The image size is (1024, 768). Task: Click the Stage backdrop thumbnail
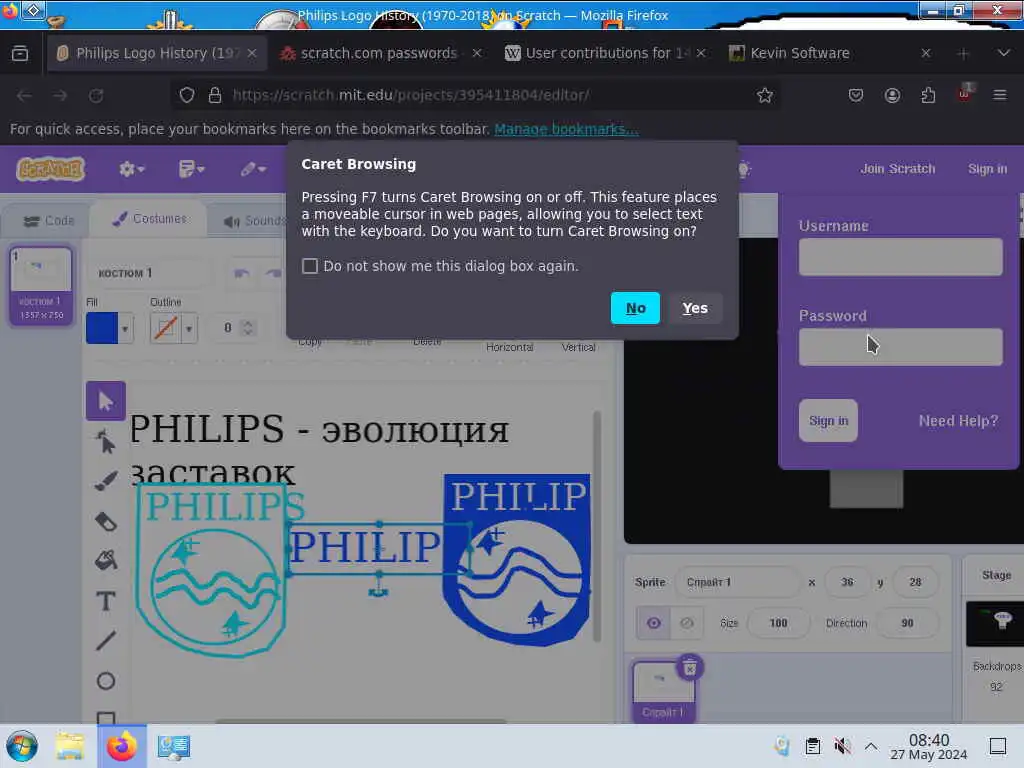(x=995, y=624)
